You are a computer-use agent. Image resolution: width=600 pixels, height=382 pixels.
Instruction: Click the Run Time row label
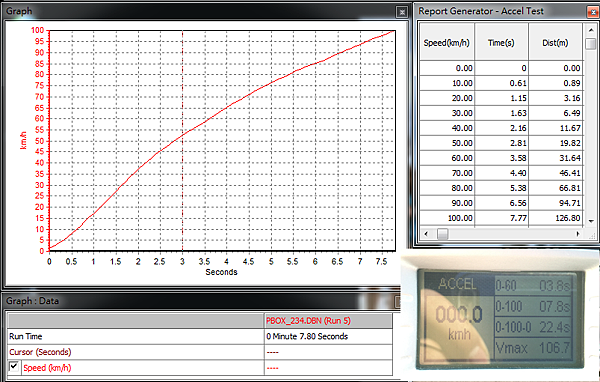coord(136,336)
